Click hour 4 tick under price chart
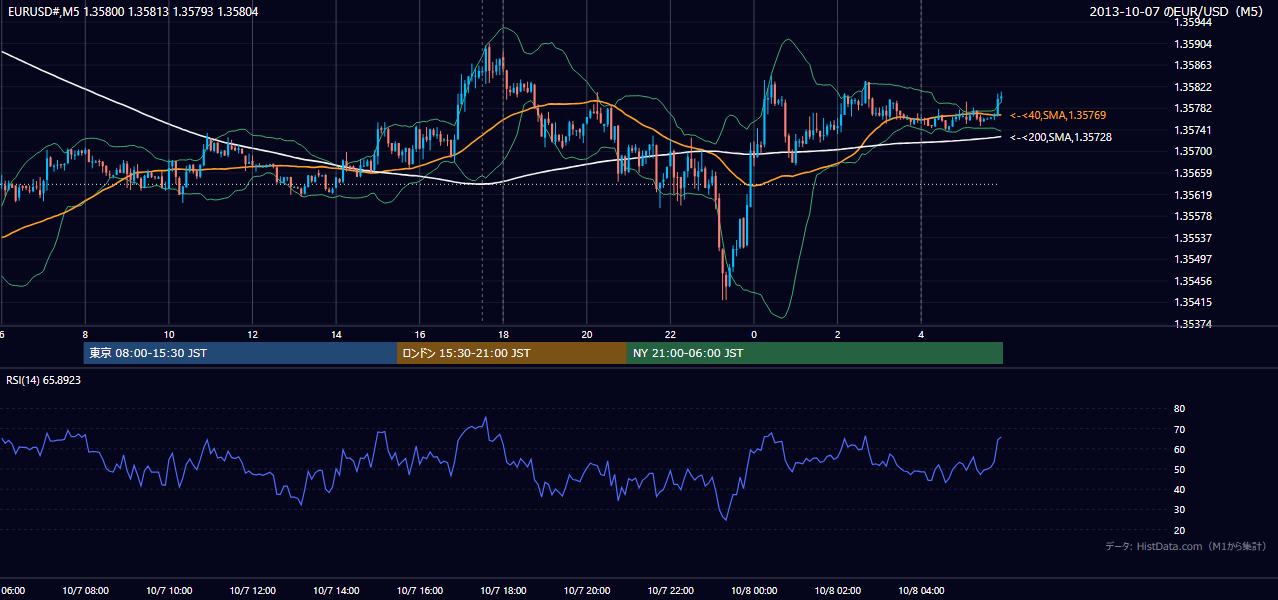The width and height of the screenshot is (1278, 600). pyautogui.click(x=921, y=334)
